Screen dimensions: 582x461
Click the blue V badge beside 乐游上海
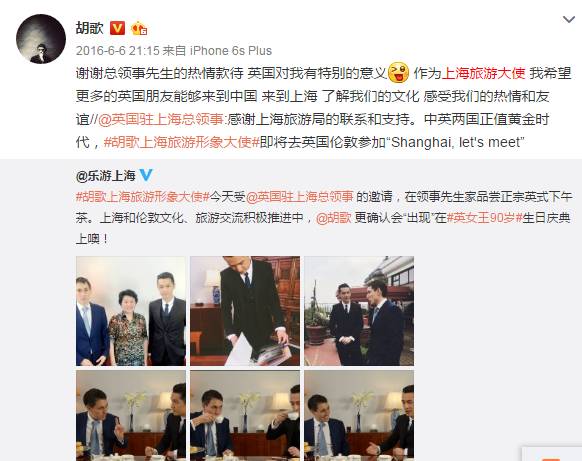click(146, 175)
